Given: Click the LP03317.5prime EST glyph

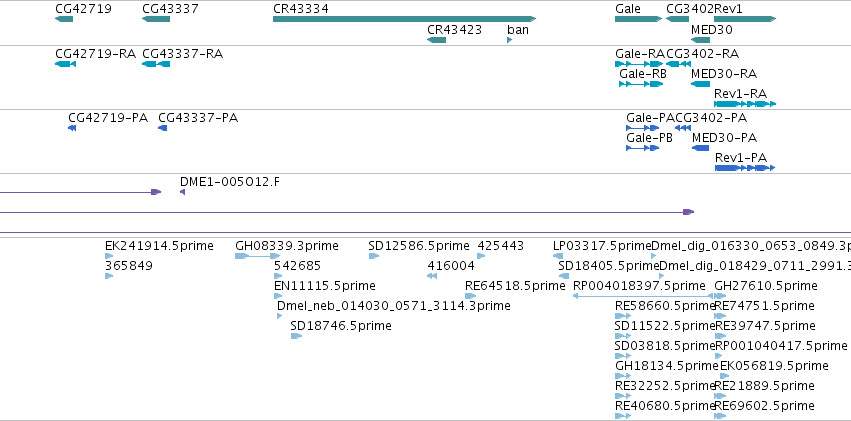Looking at the screenshot, I should [x=558, y=256].
